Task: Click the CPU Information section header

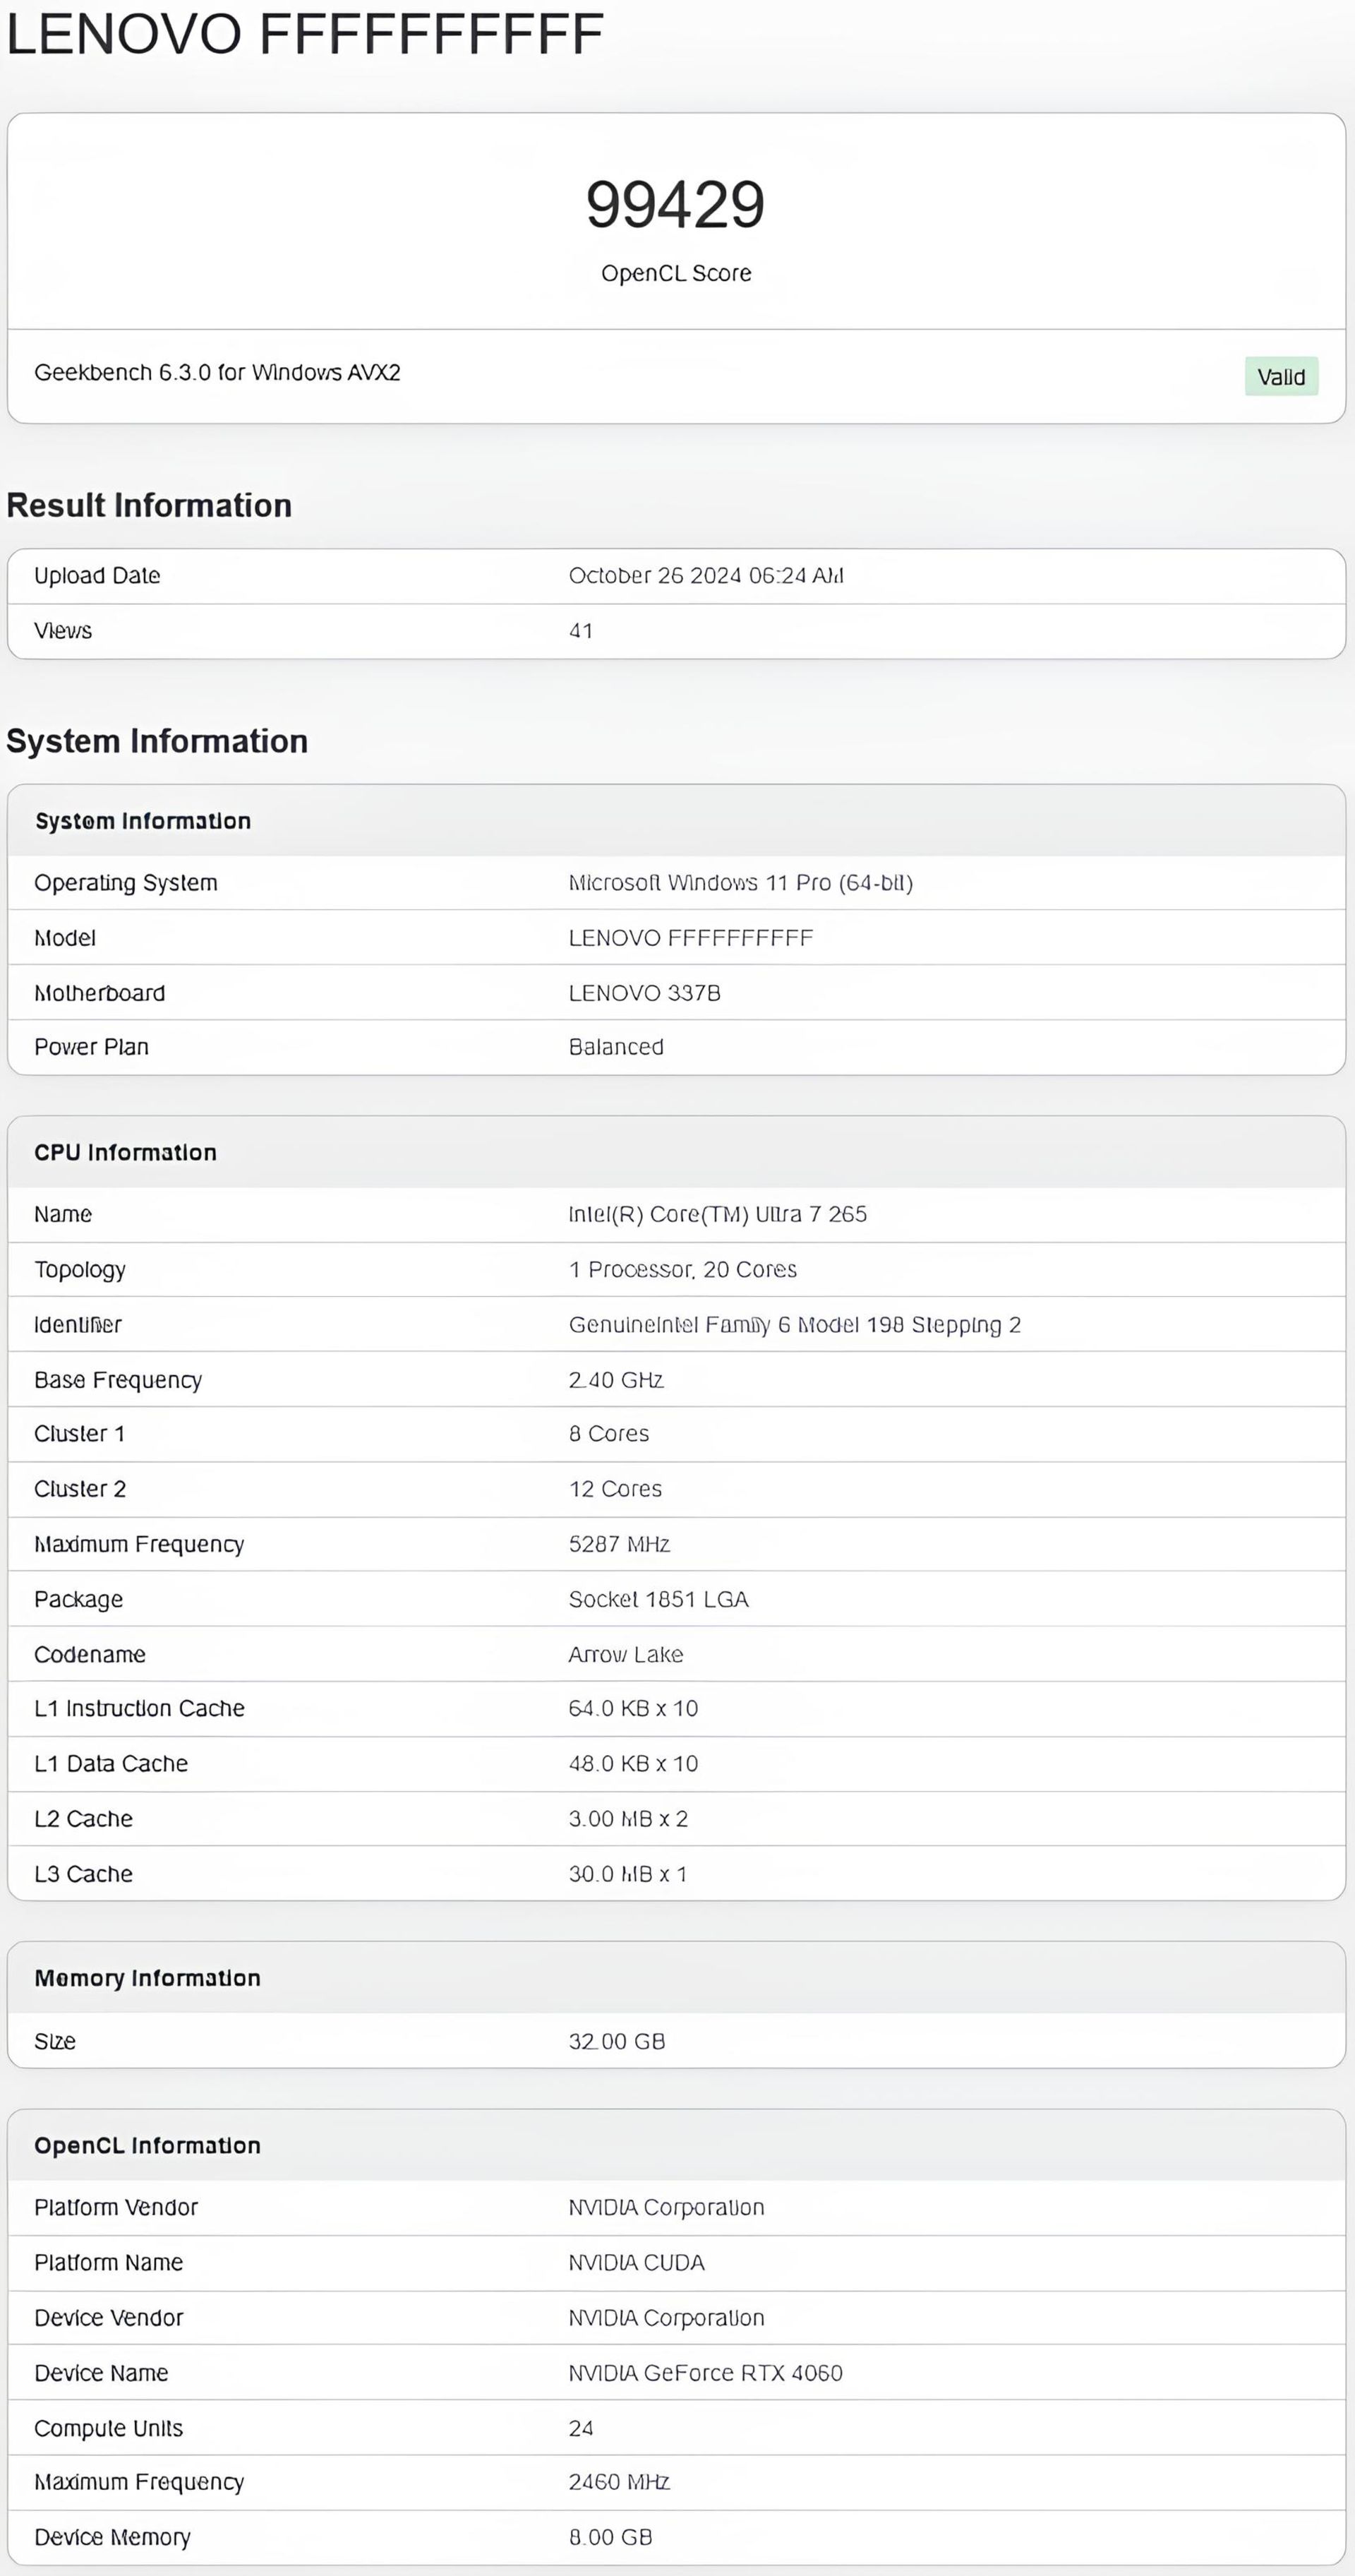Action: (125, 1152)
